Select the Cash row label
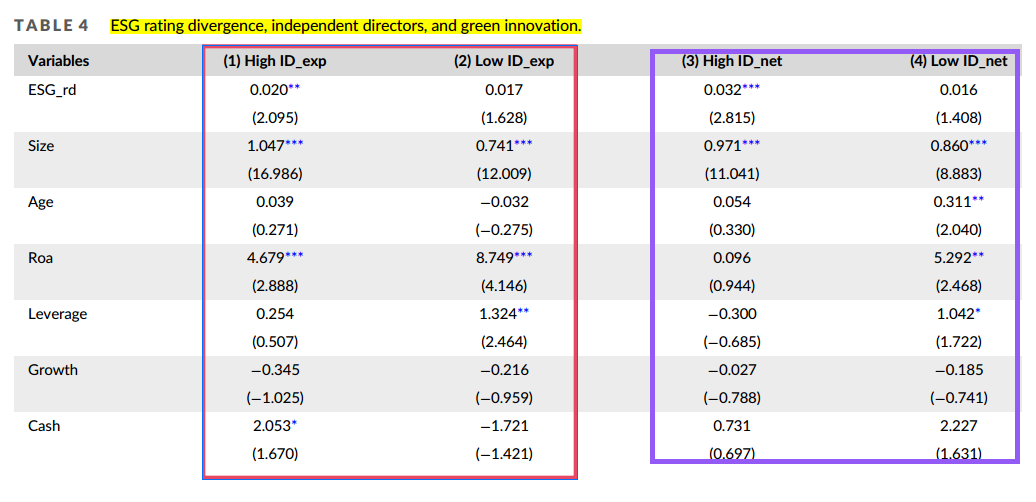 pyautogui.click(x=44, y=426)
